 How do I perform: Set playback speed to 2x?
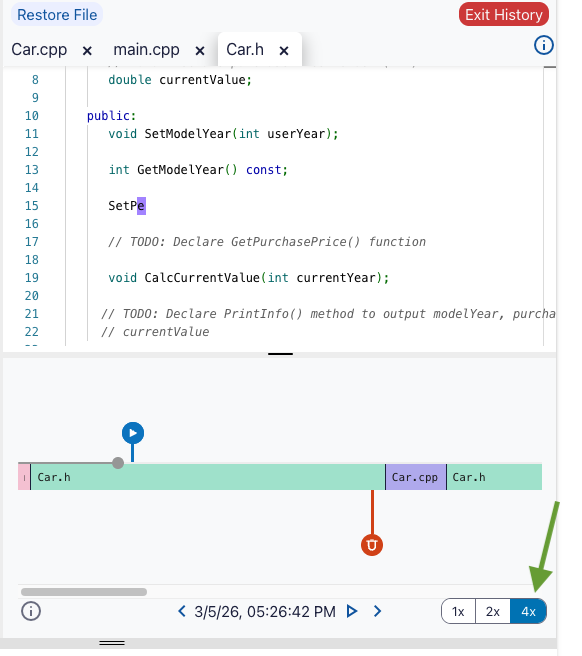[493, 612]
